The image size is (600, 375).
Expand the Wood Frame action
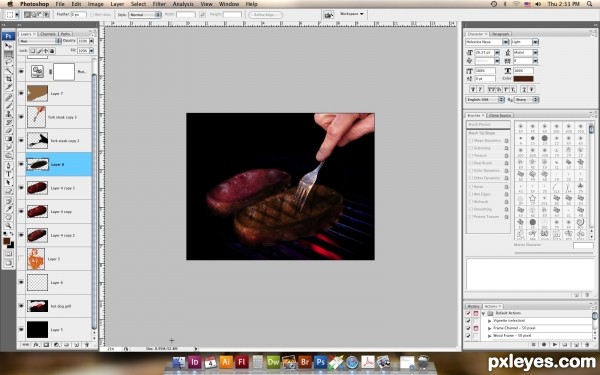[x=490, y=336]
